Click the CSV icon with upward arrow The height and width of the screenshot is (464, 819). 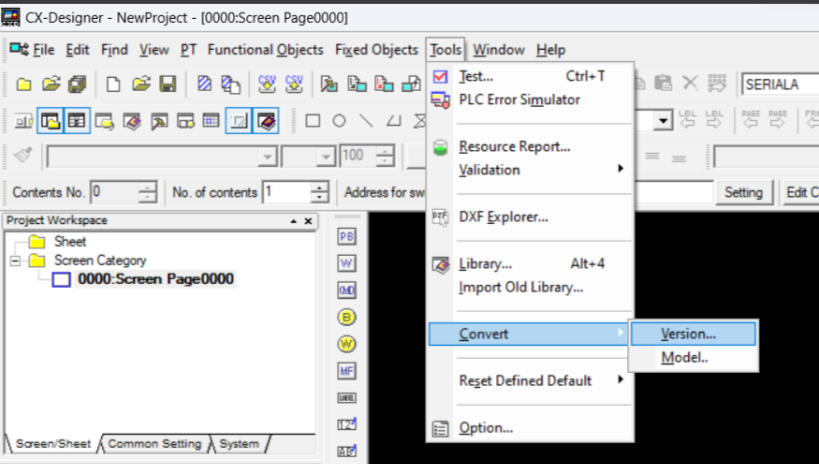tap(294, 84)
